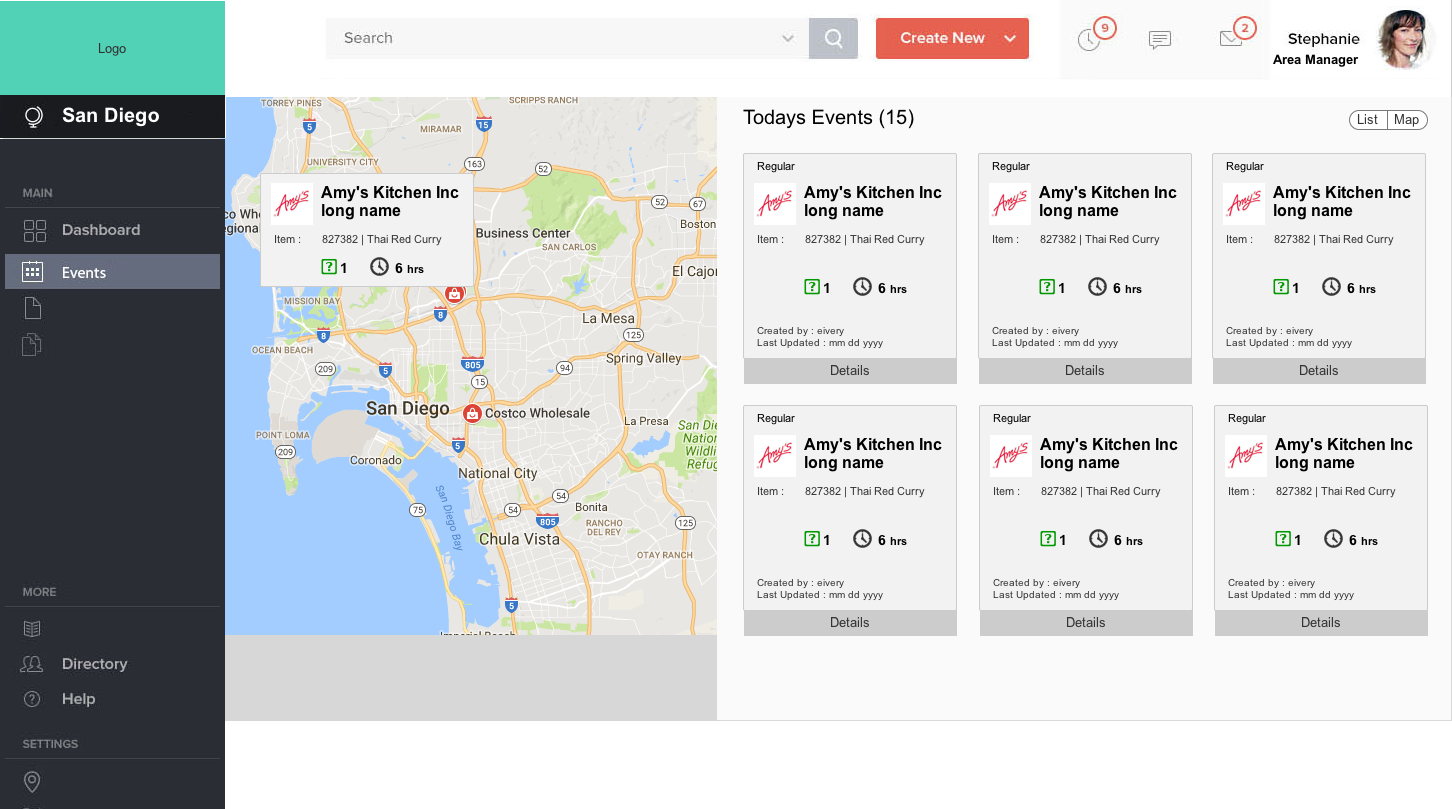Open the mail envelope icon with badge 2
Screen dimensions: 1452x809
pos(1231,39)
